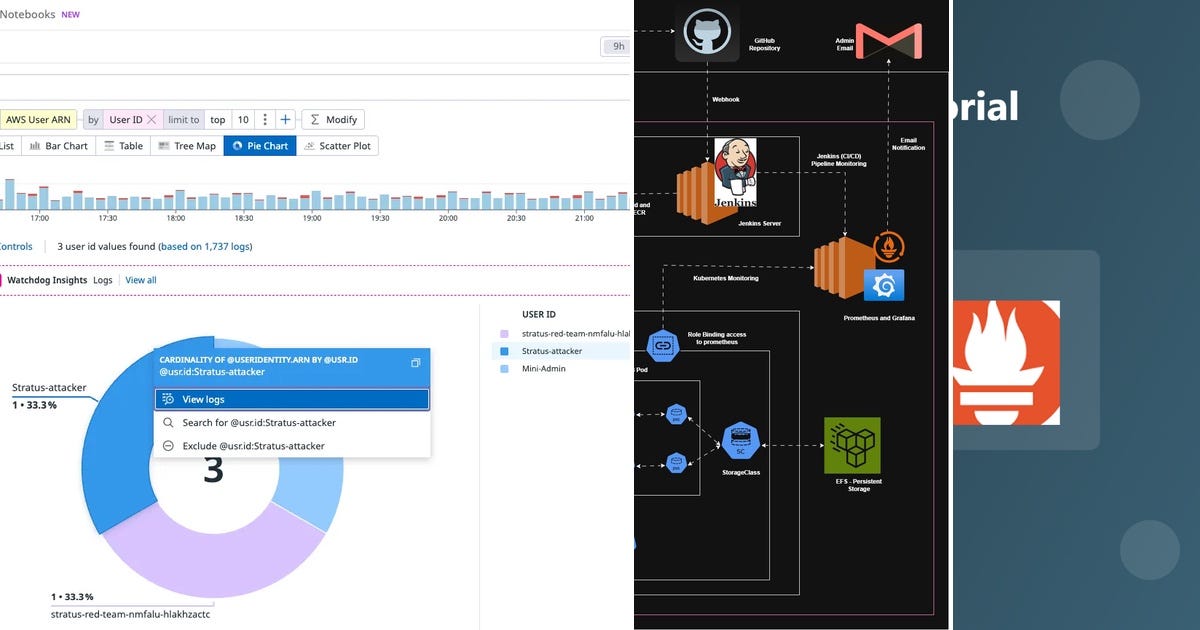Click the Webhook label in the diagram

(725, 99)
